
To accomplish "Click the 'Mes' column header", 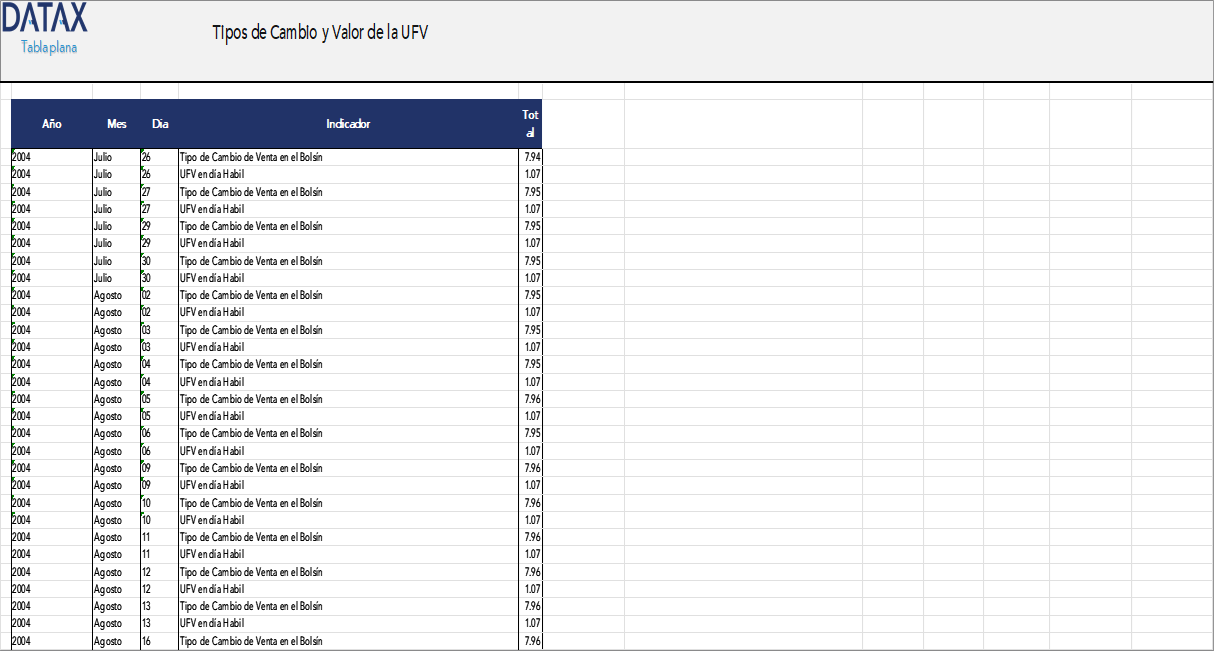I will pos(117,124).
